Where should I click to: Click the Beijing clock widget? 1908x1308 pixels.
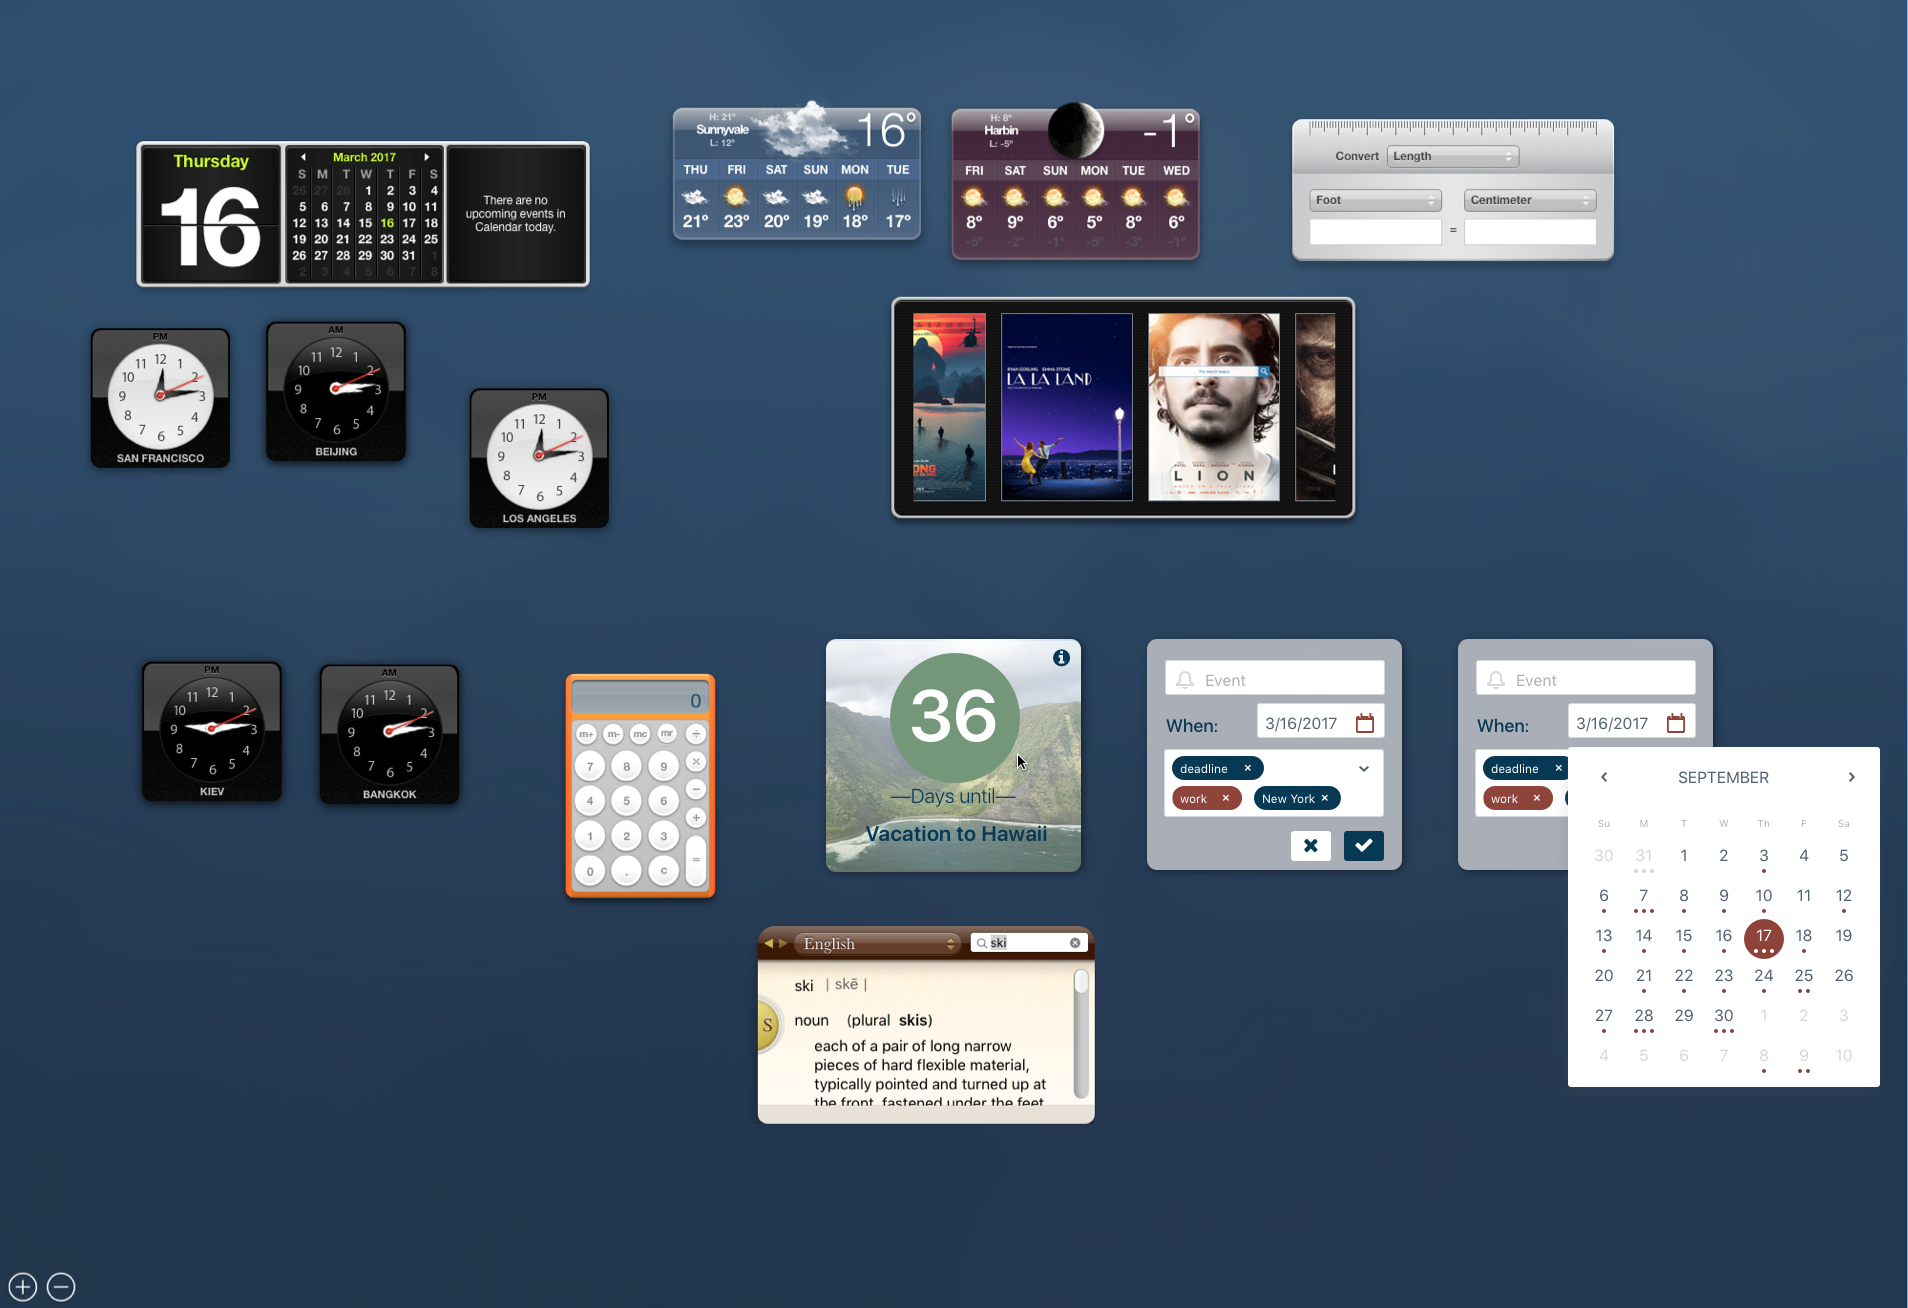(336, 392)
